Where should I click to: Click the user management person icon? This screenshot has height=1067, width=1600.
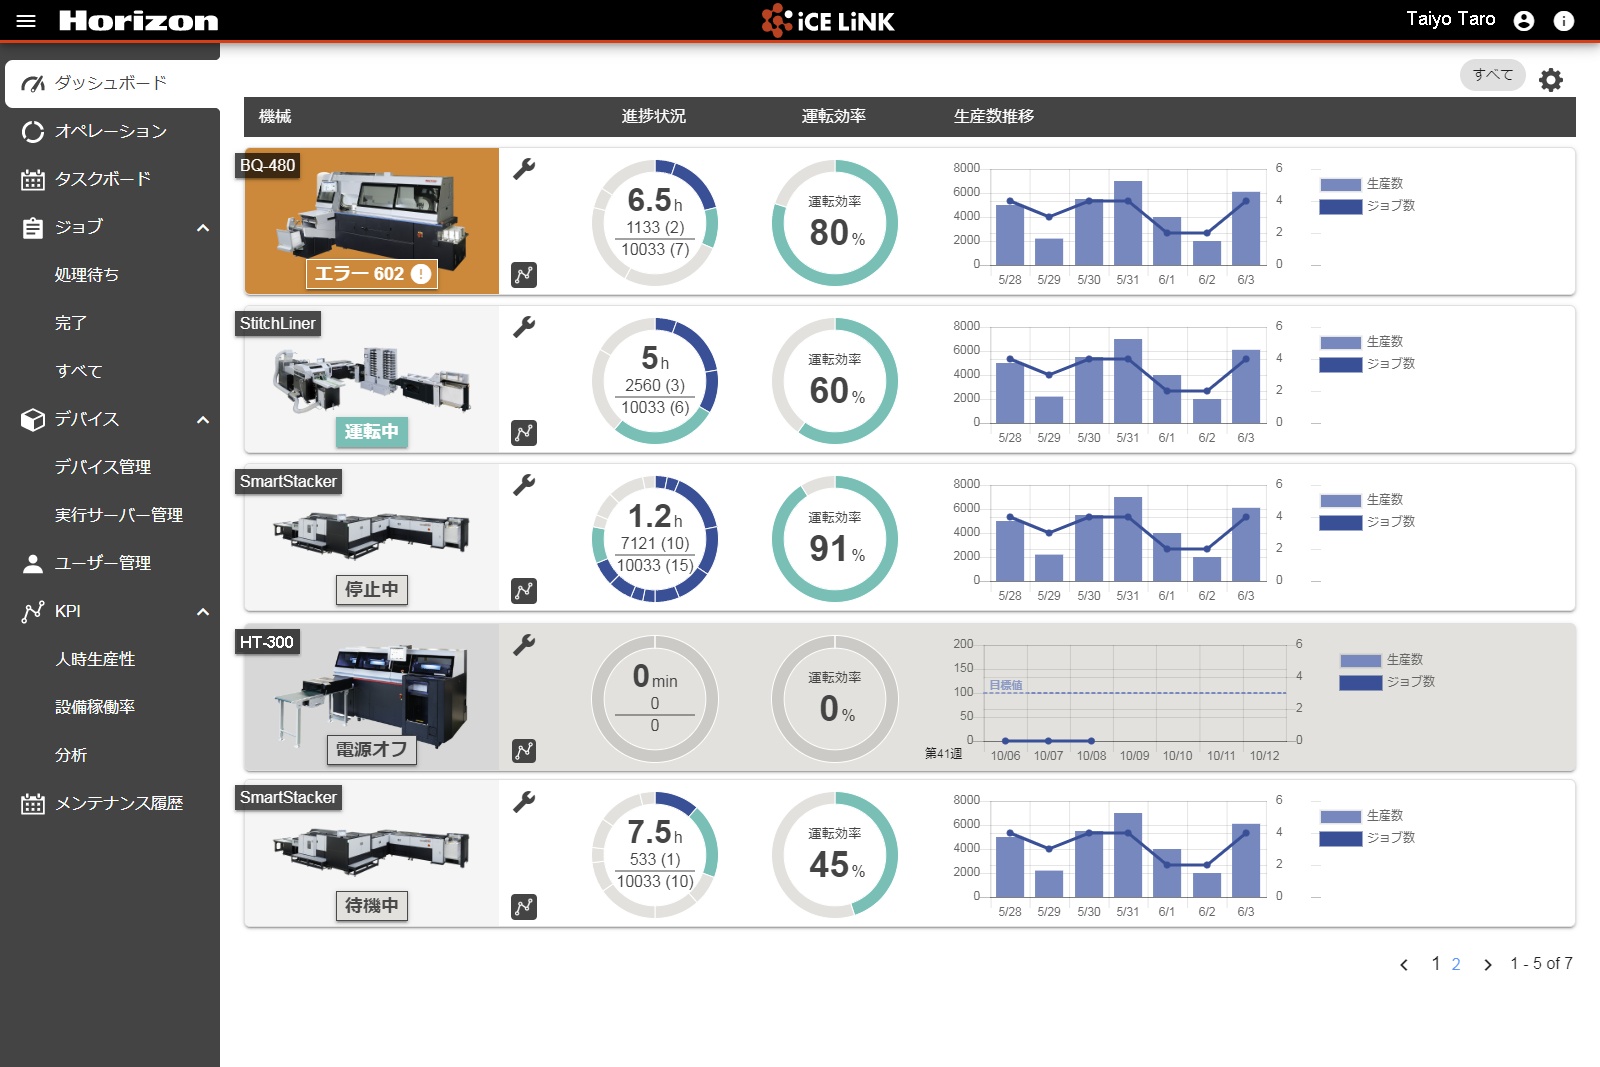tap(33, 563)
